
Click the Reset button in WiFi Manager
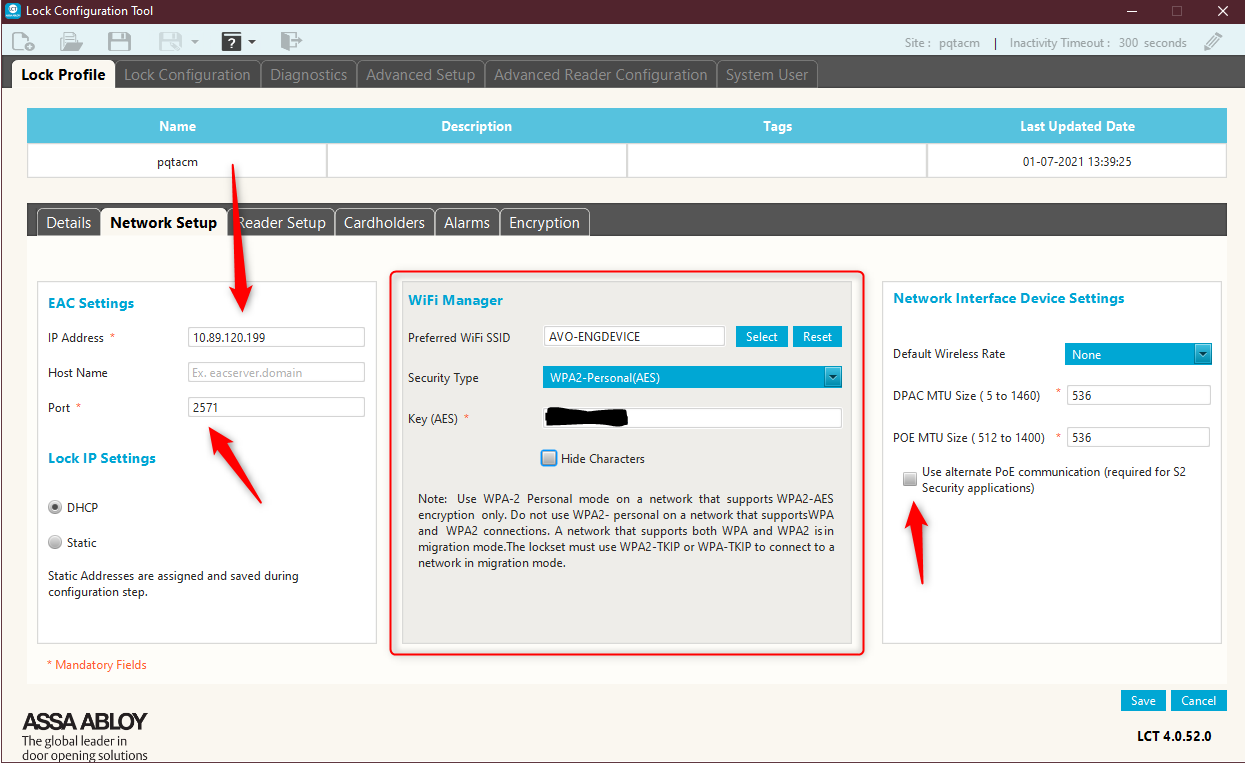click(817, 337)
